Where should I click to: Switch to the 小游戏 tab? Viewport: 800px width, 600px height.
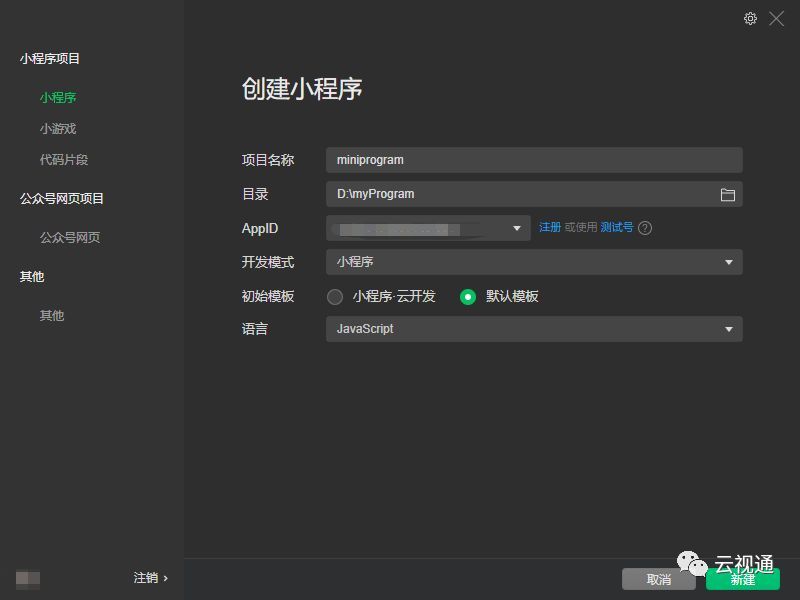coord(57,128)
